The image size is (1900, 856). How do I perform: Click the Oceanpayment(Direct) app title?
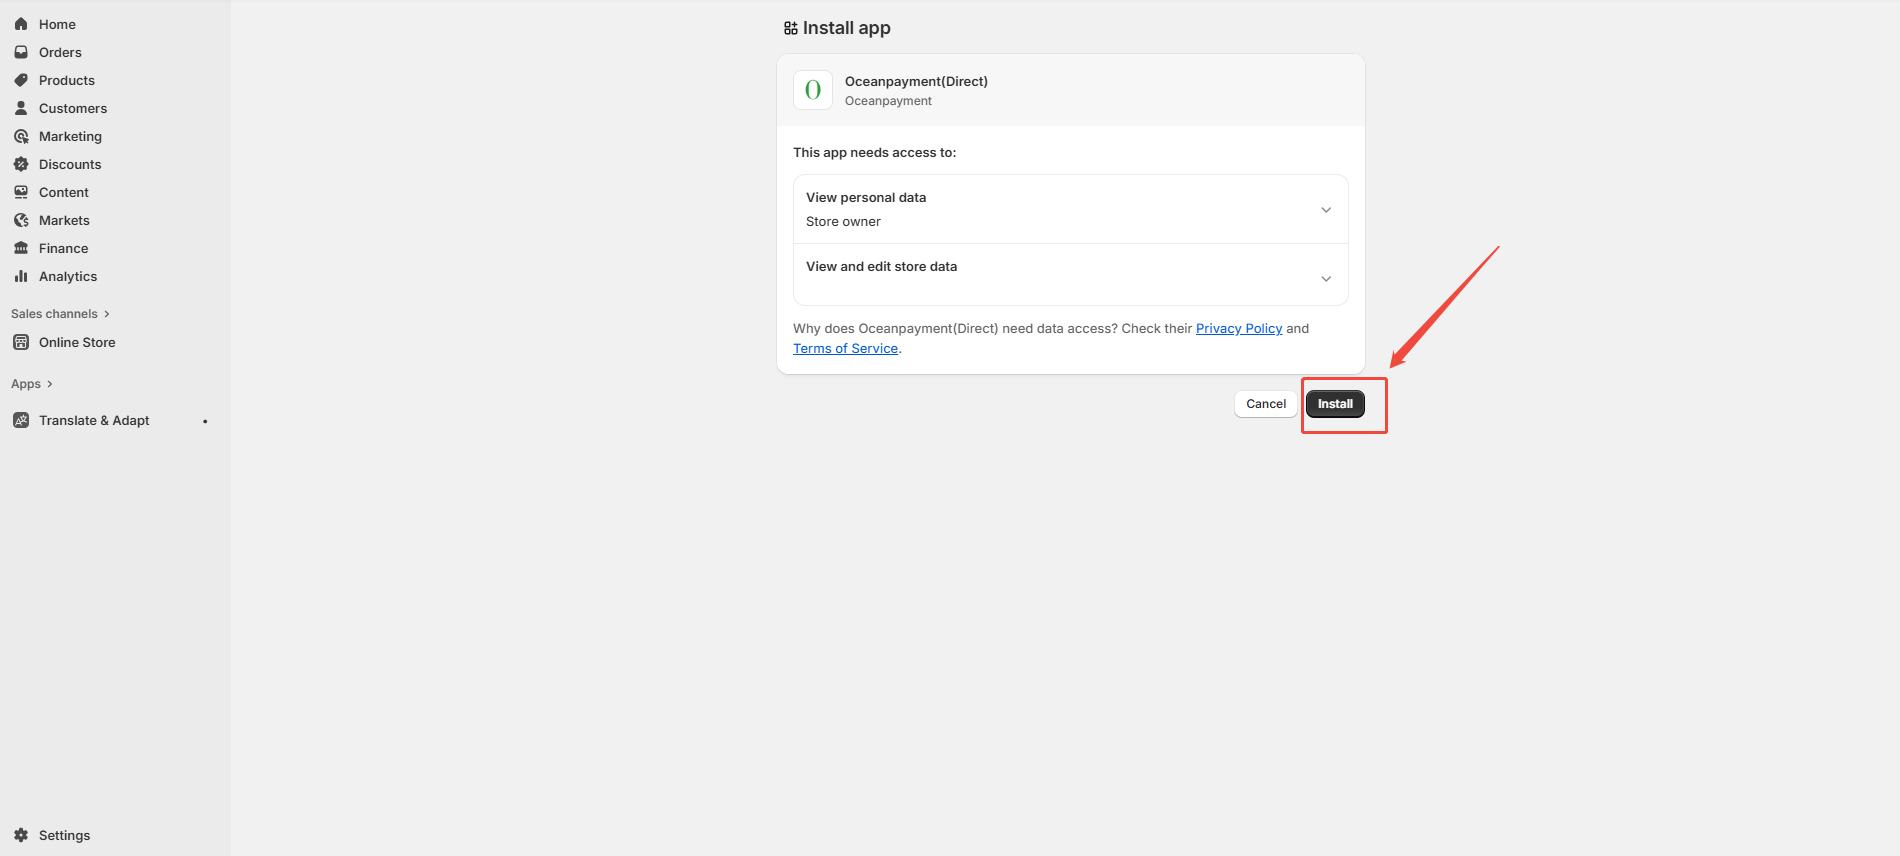pyautogui.click(x=916, y=81)
